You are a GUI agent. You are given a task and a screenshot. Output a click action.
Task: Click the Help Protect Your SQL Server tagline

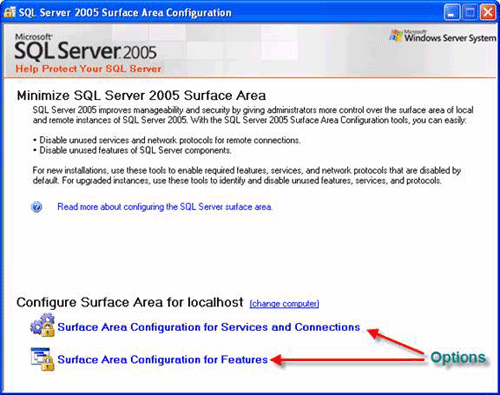(x=88, y=69)
